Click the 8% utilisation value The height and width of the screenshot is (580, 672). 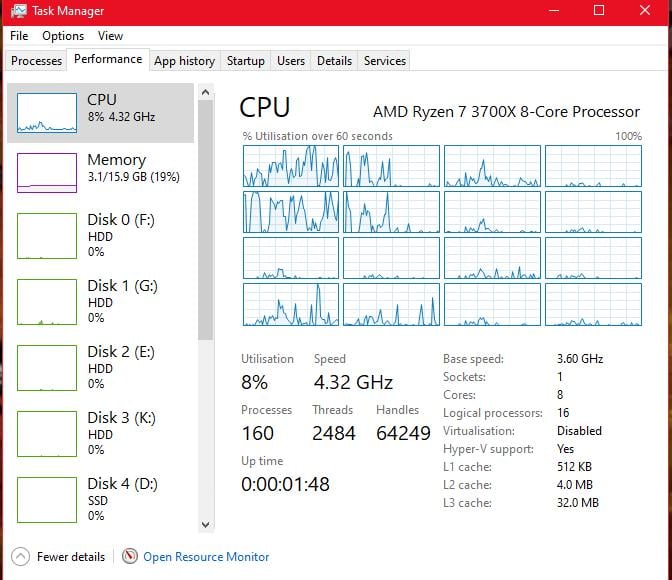tap(255, 382)
